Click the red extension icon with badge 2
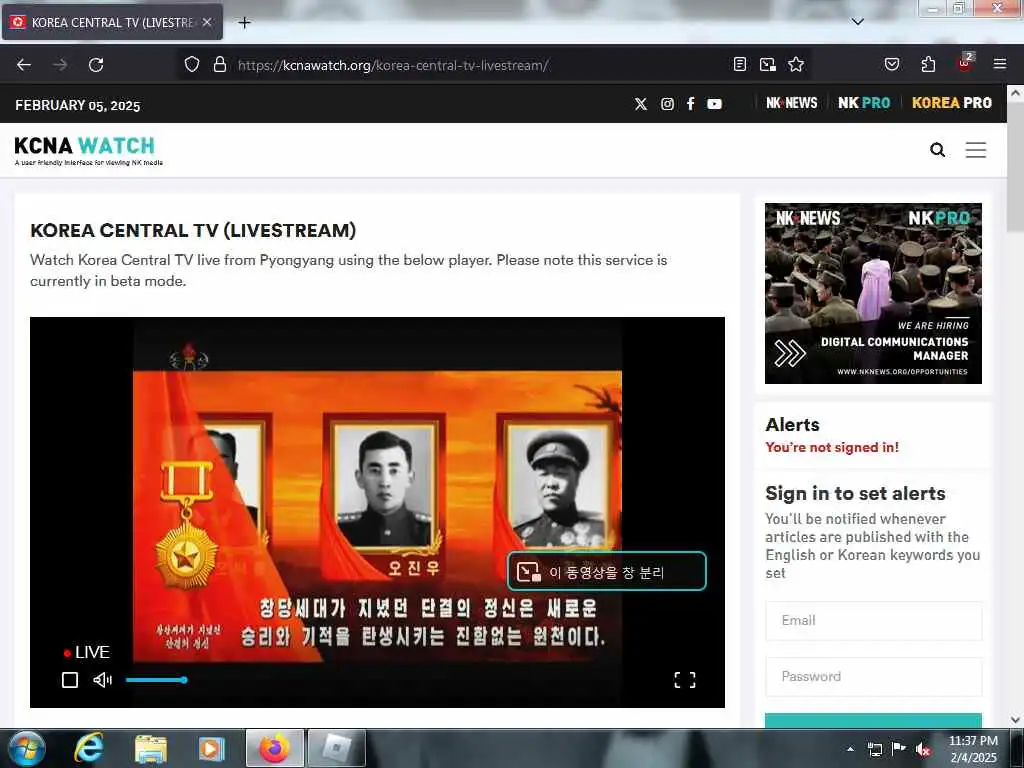Viewport: 1024px width, 768px height. coord(965,63)
